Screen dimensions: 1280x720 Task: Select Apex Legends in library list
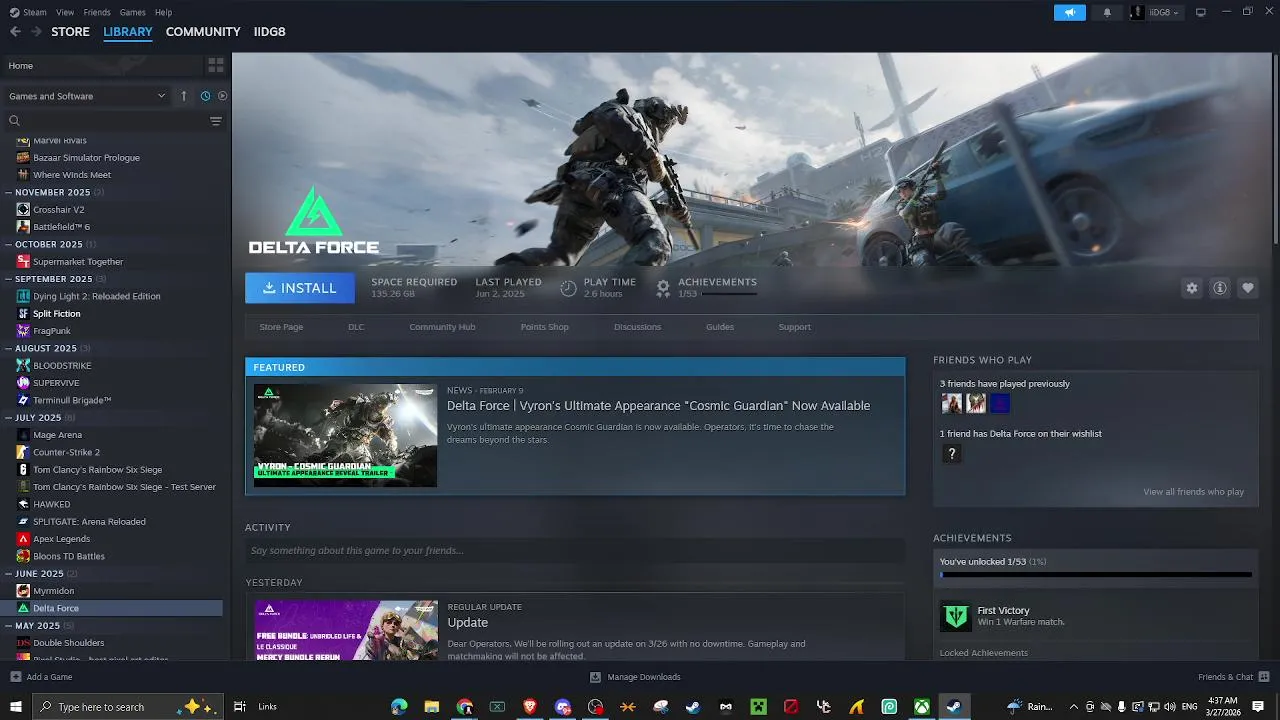[x=61, y=539]
